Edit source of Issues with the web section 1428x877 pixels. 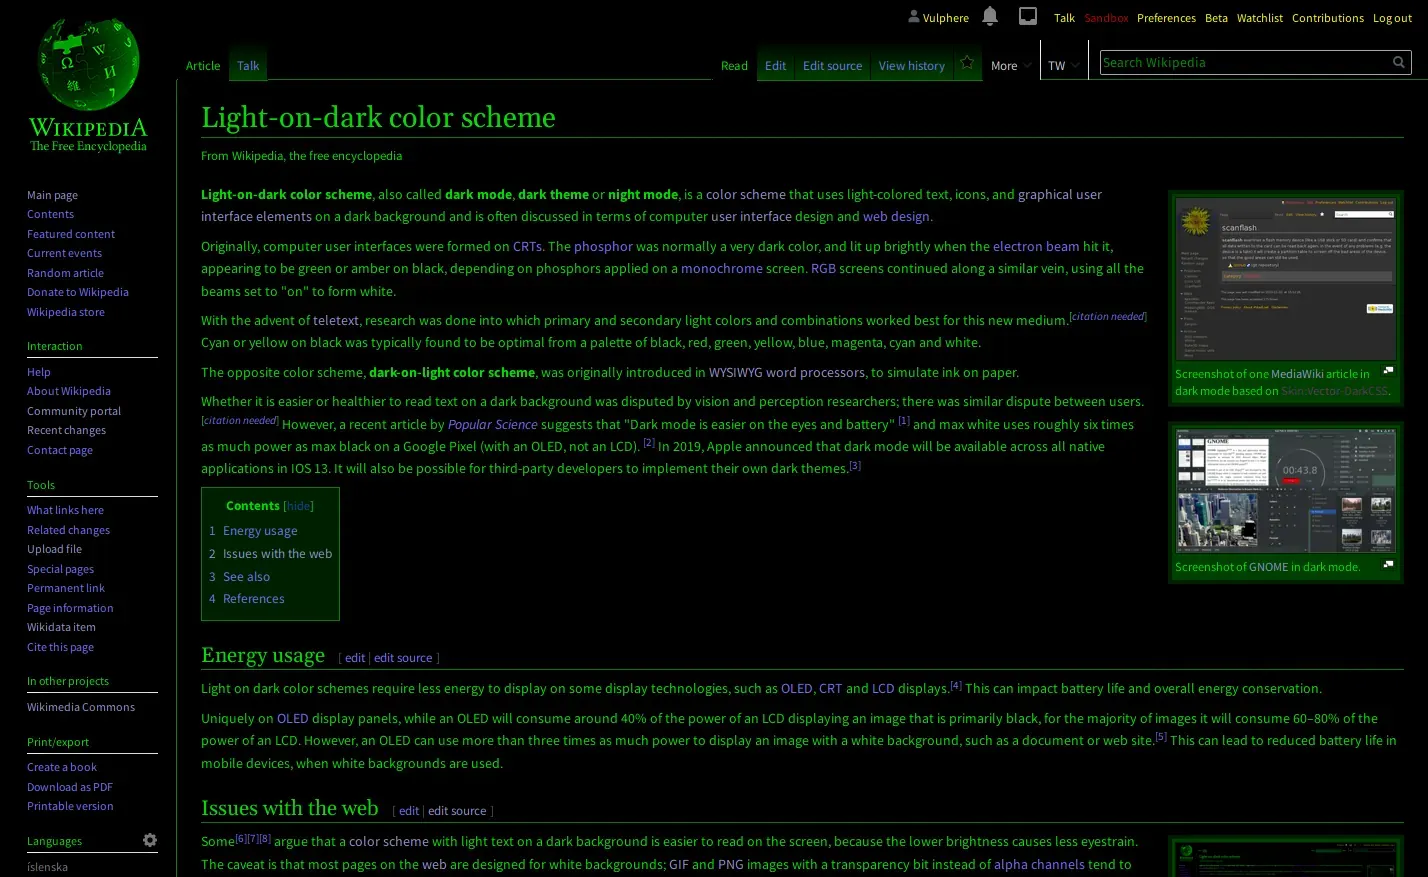[457, 811]
